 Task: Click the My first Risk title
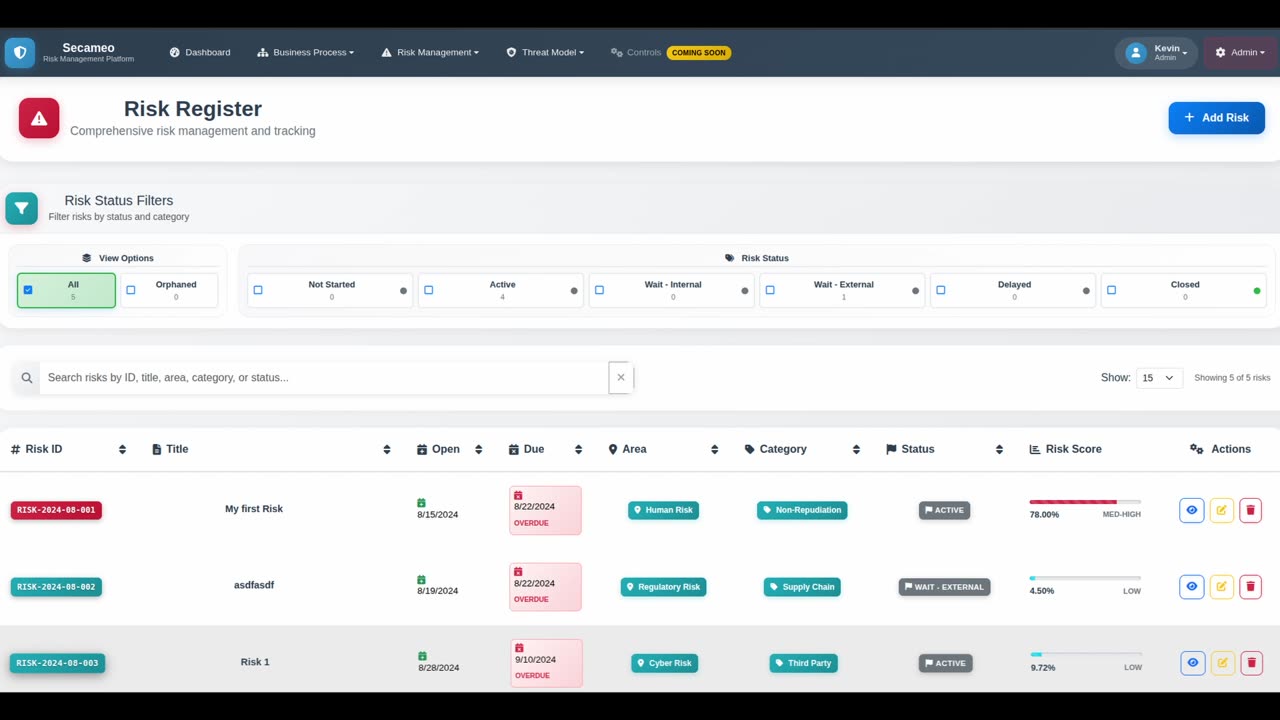254,509
